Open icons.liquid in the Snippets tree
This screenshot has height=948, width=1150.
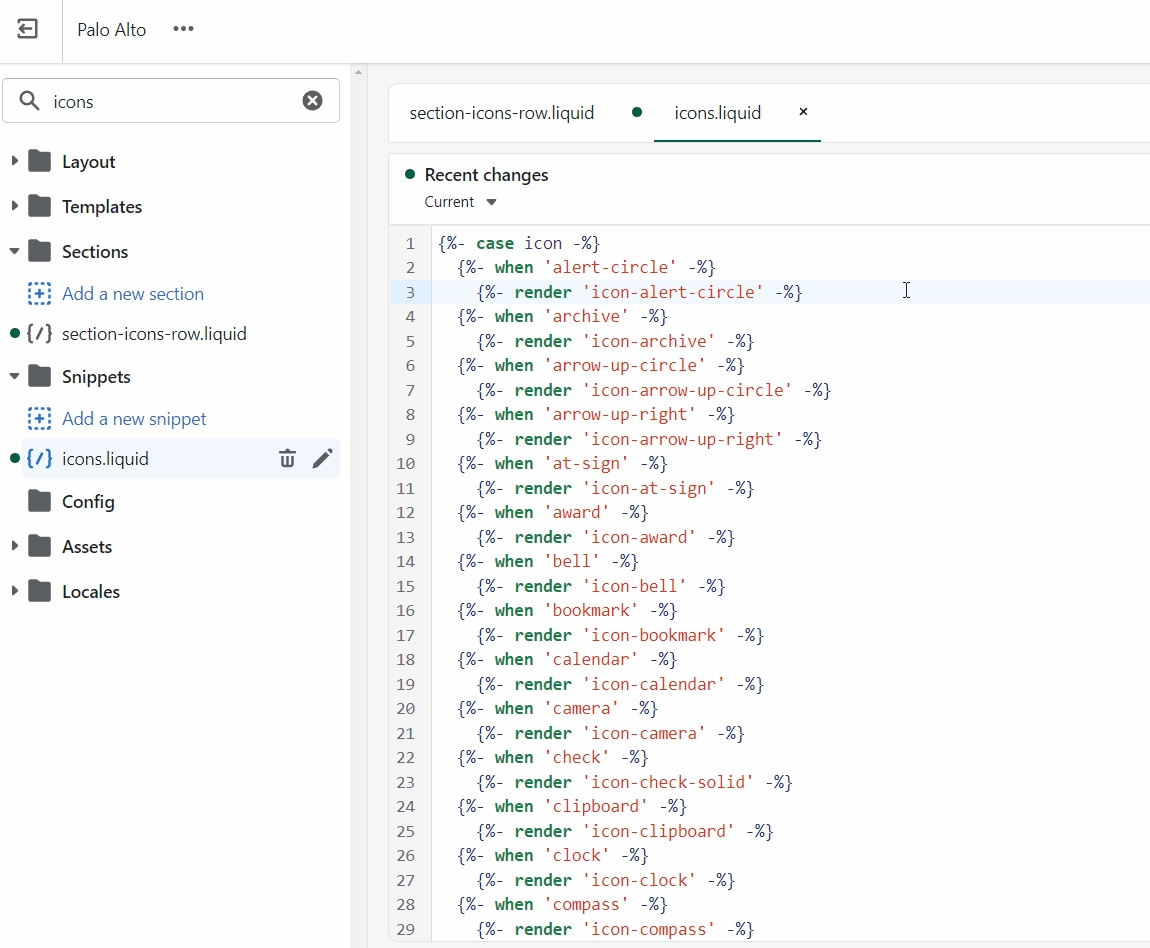(106, 458)
